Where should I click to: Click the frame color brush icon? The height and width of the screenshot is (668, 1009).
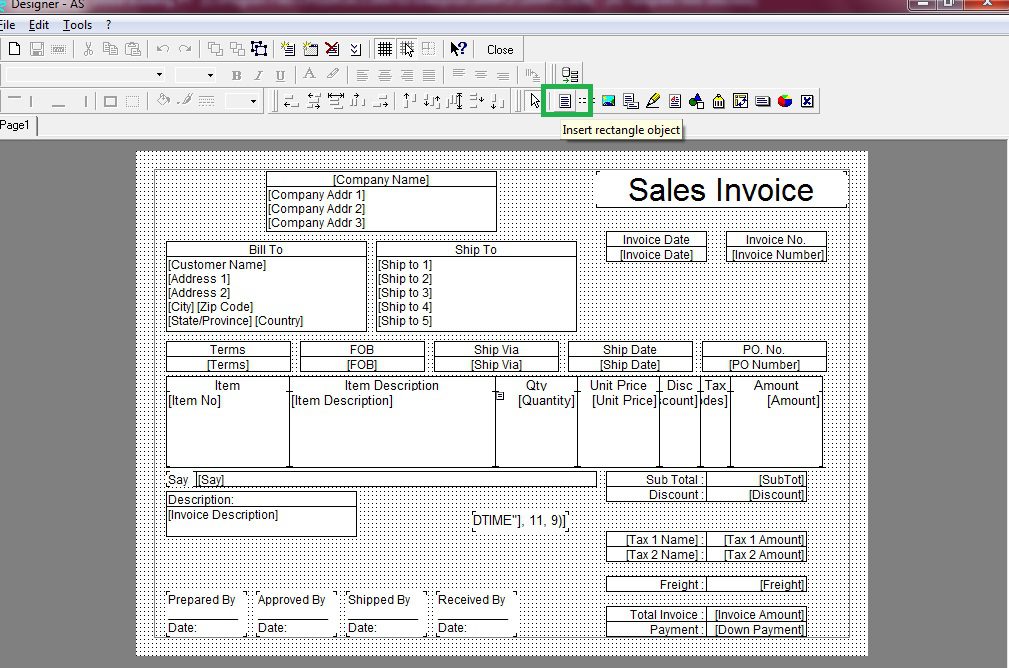tap(185, 101)
